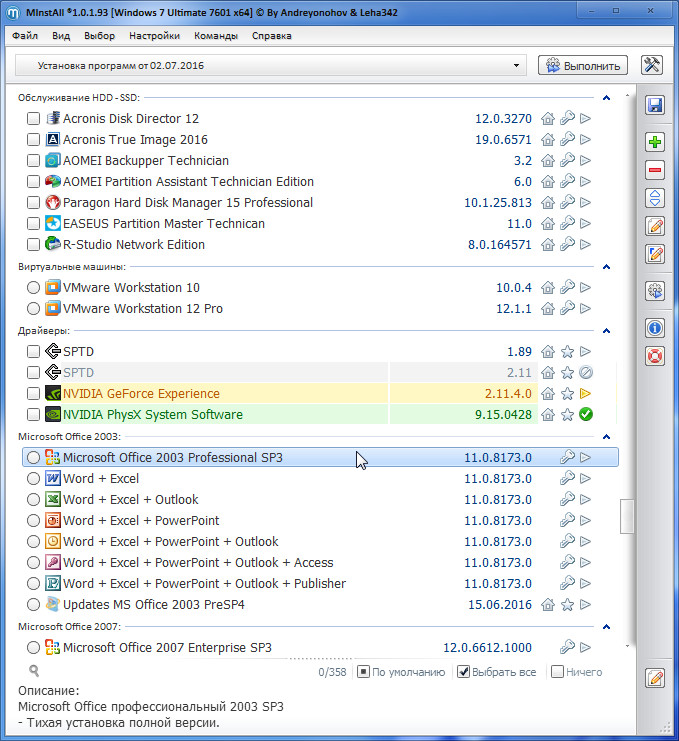The image size is (679, 741).
Task: Click the green checkmark for NVIDIA PhysX
Action: [586, 414]
